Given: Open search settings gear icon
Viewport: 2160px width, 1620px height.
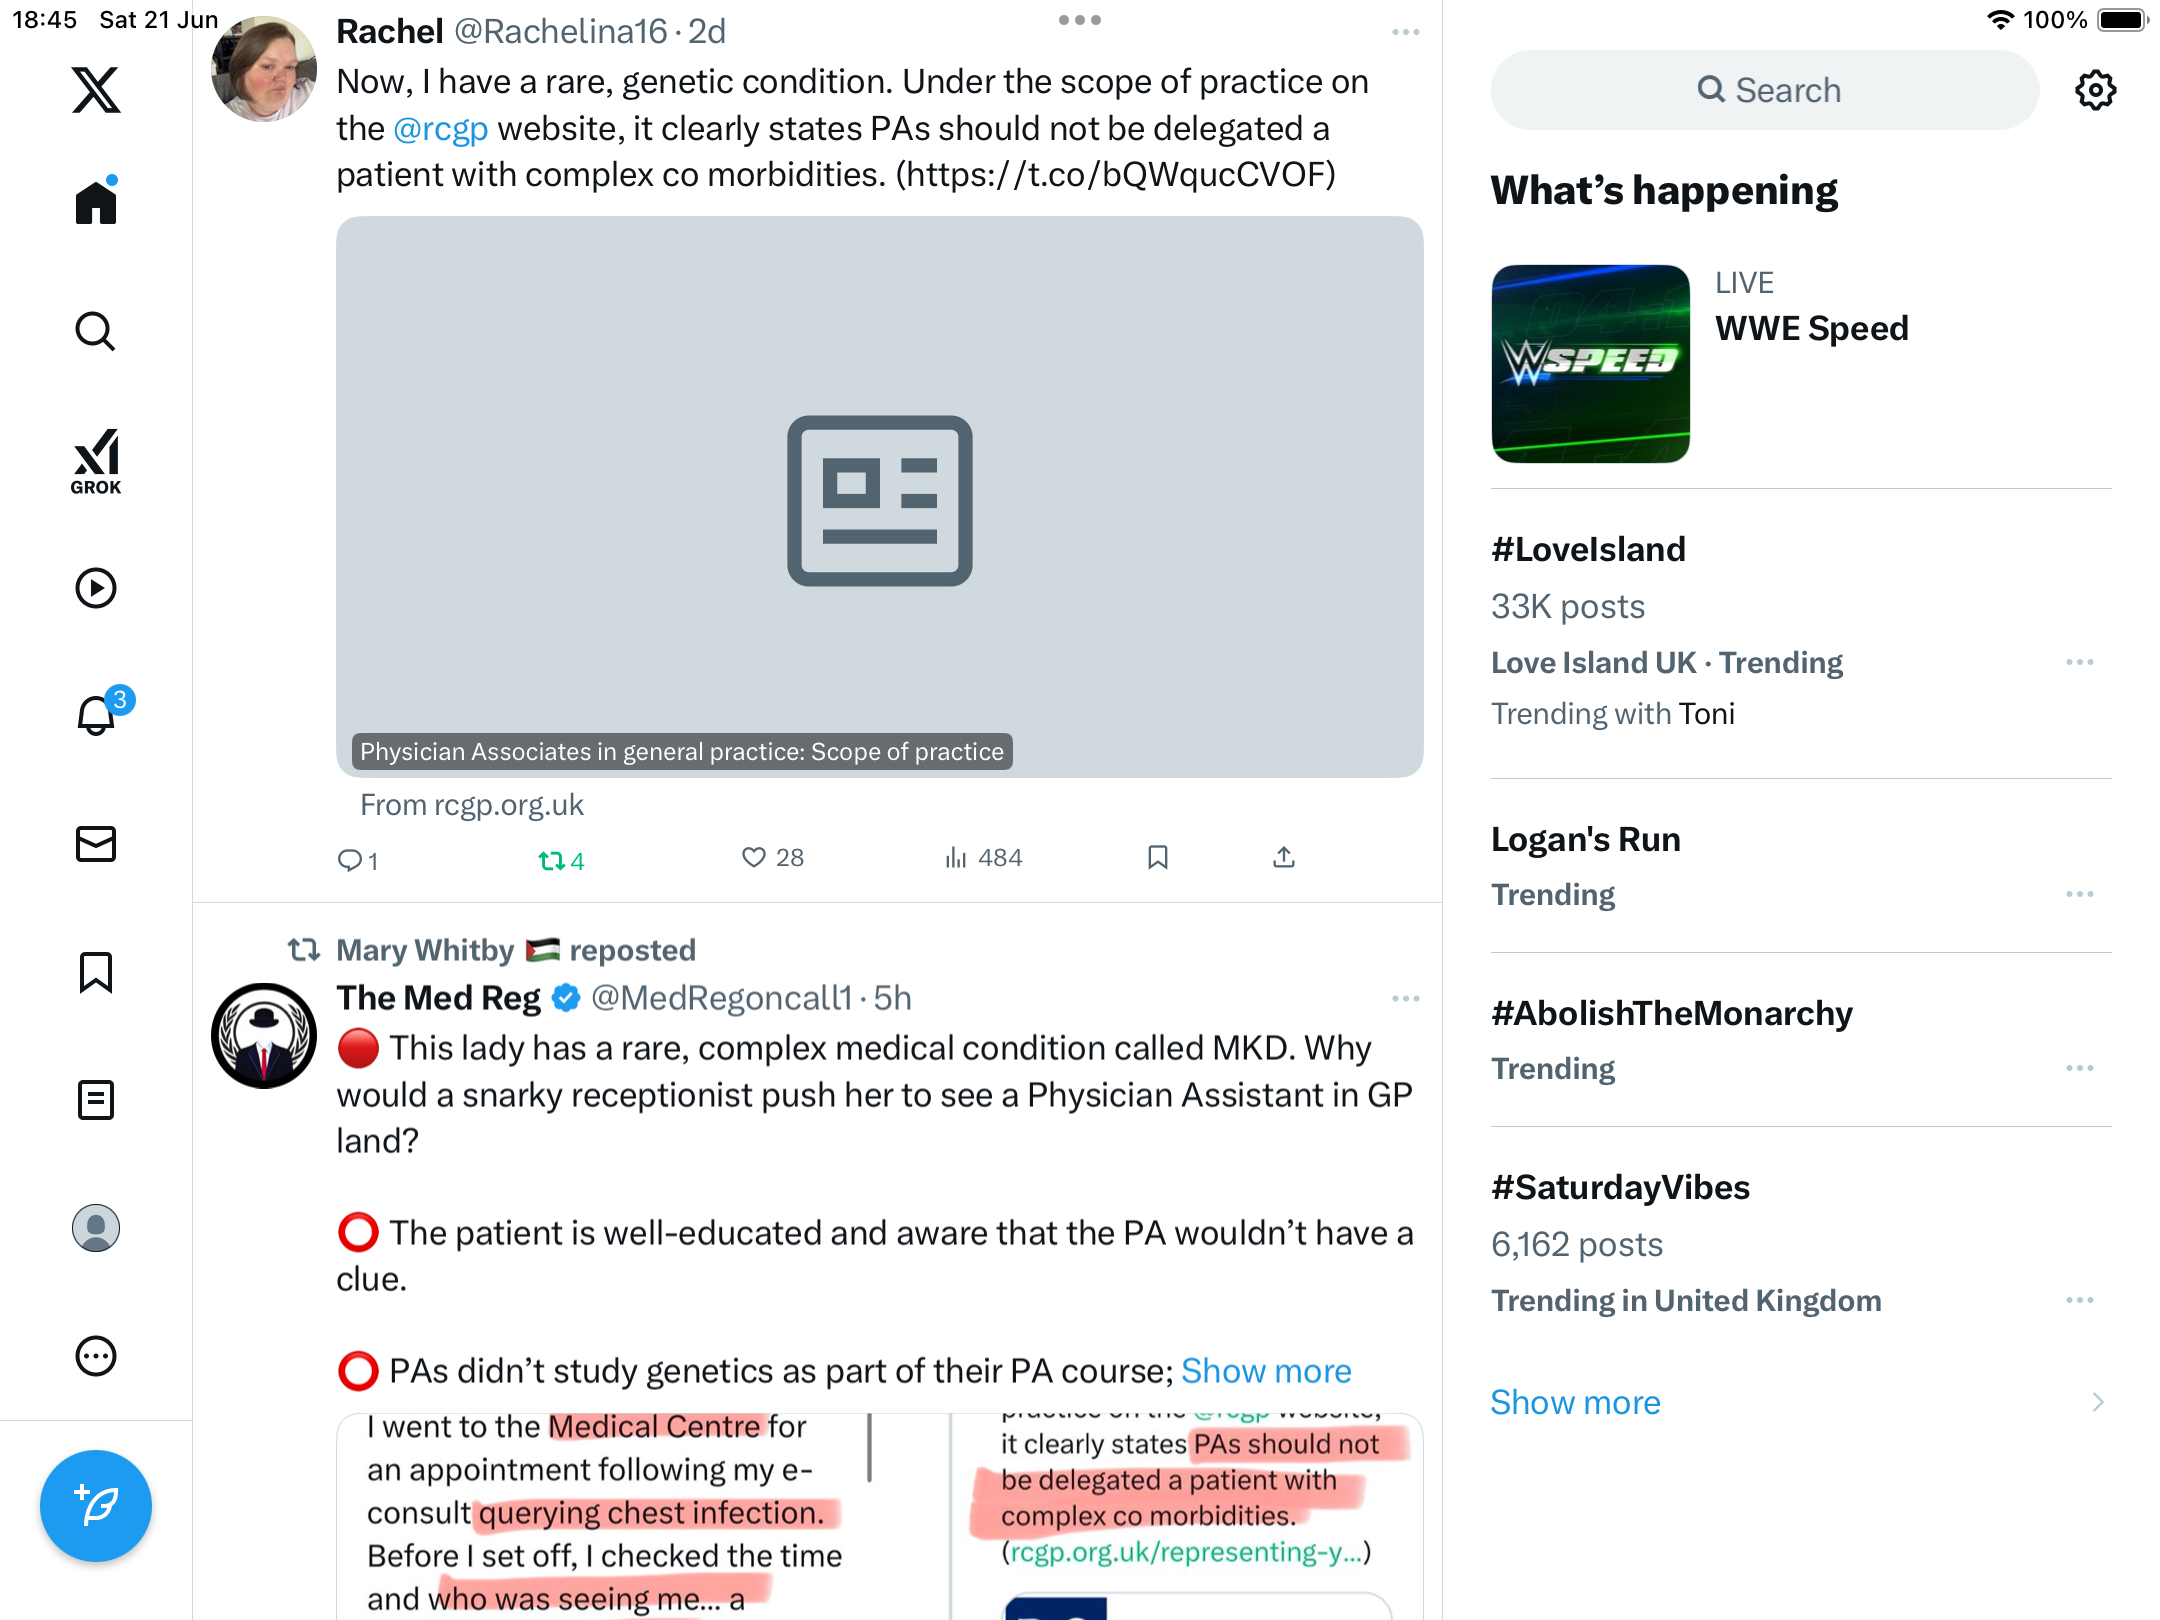Looking at the screenshot, I should (2095, 90).
